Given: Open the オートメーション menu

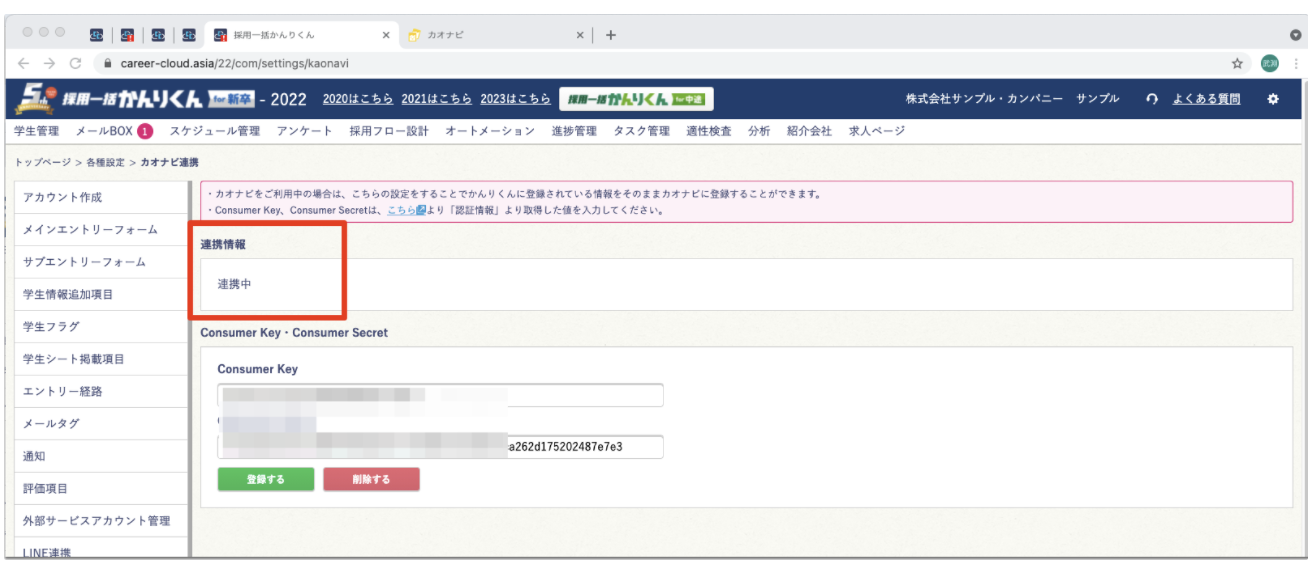Looking at the screenshot, I should point(490,131).
